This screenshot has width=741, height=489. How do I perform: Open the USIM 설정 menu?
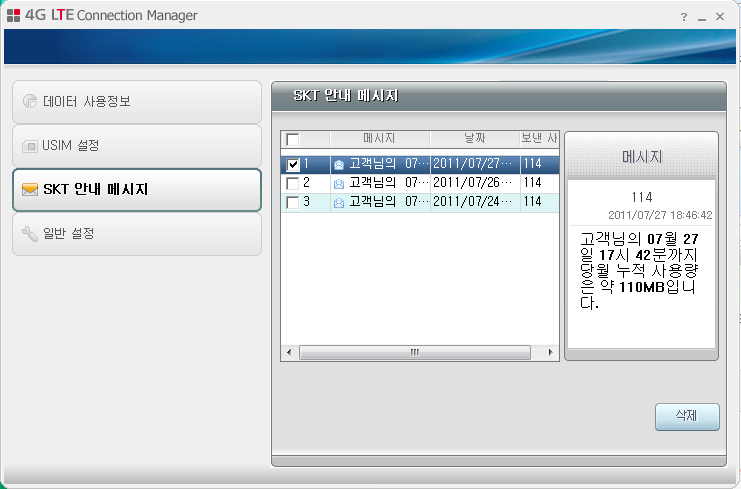137,146
